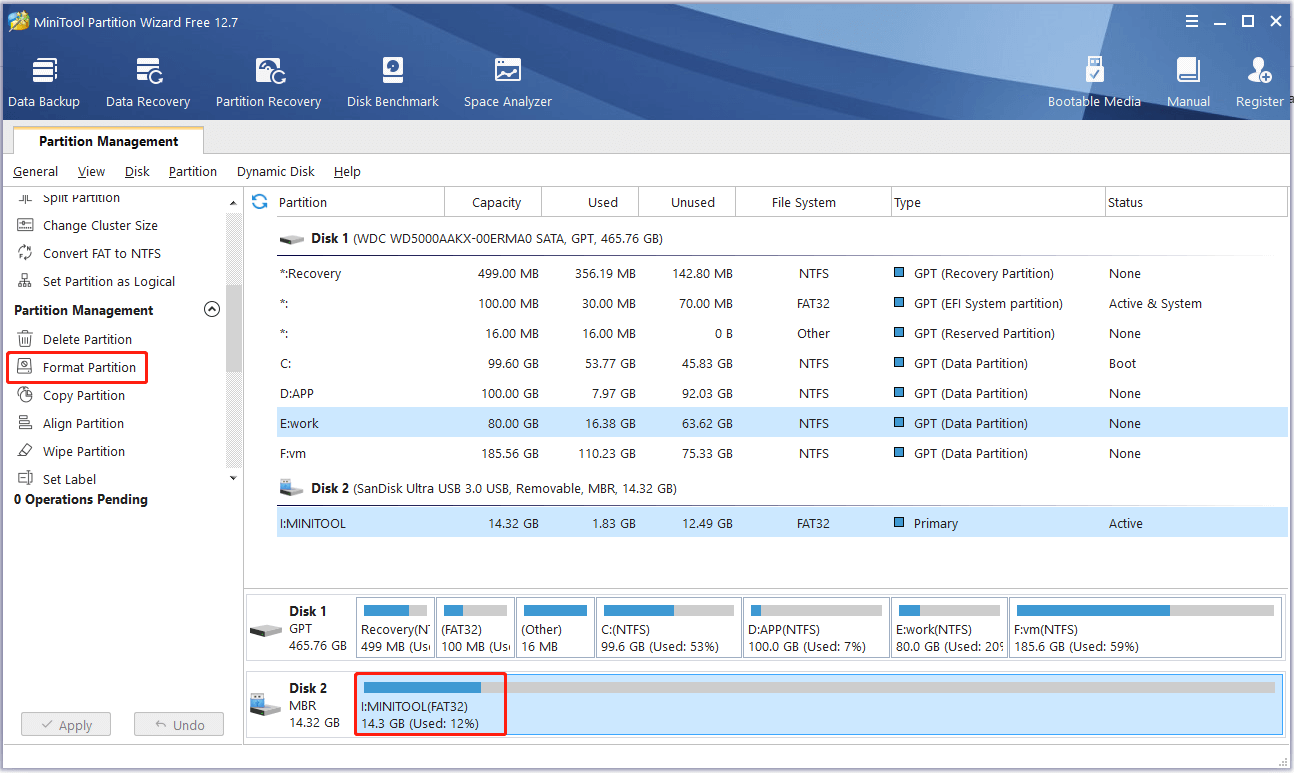Select the Recovery partition block in disk map
Viewport: 1294px width, 773px height.
pyautogui.click(x=395, y=627)
